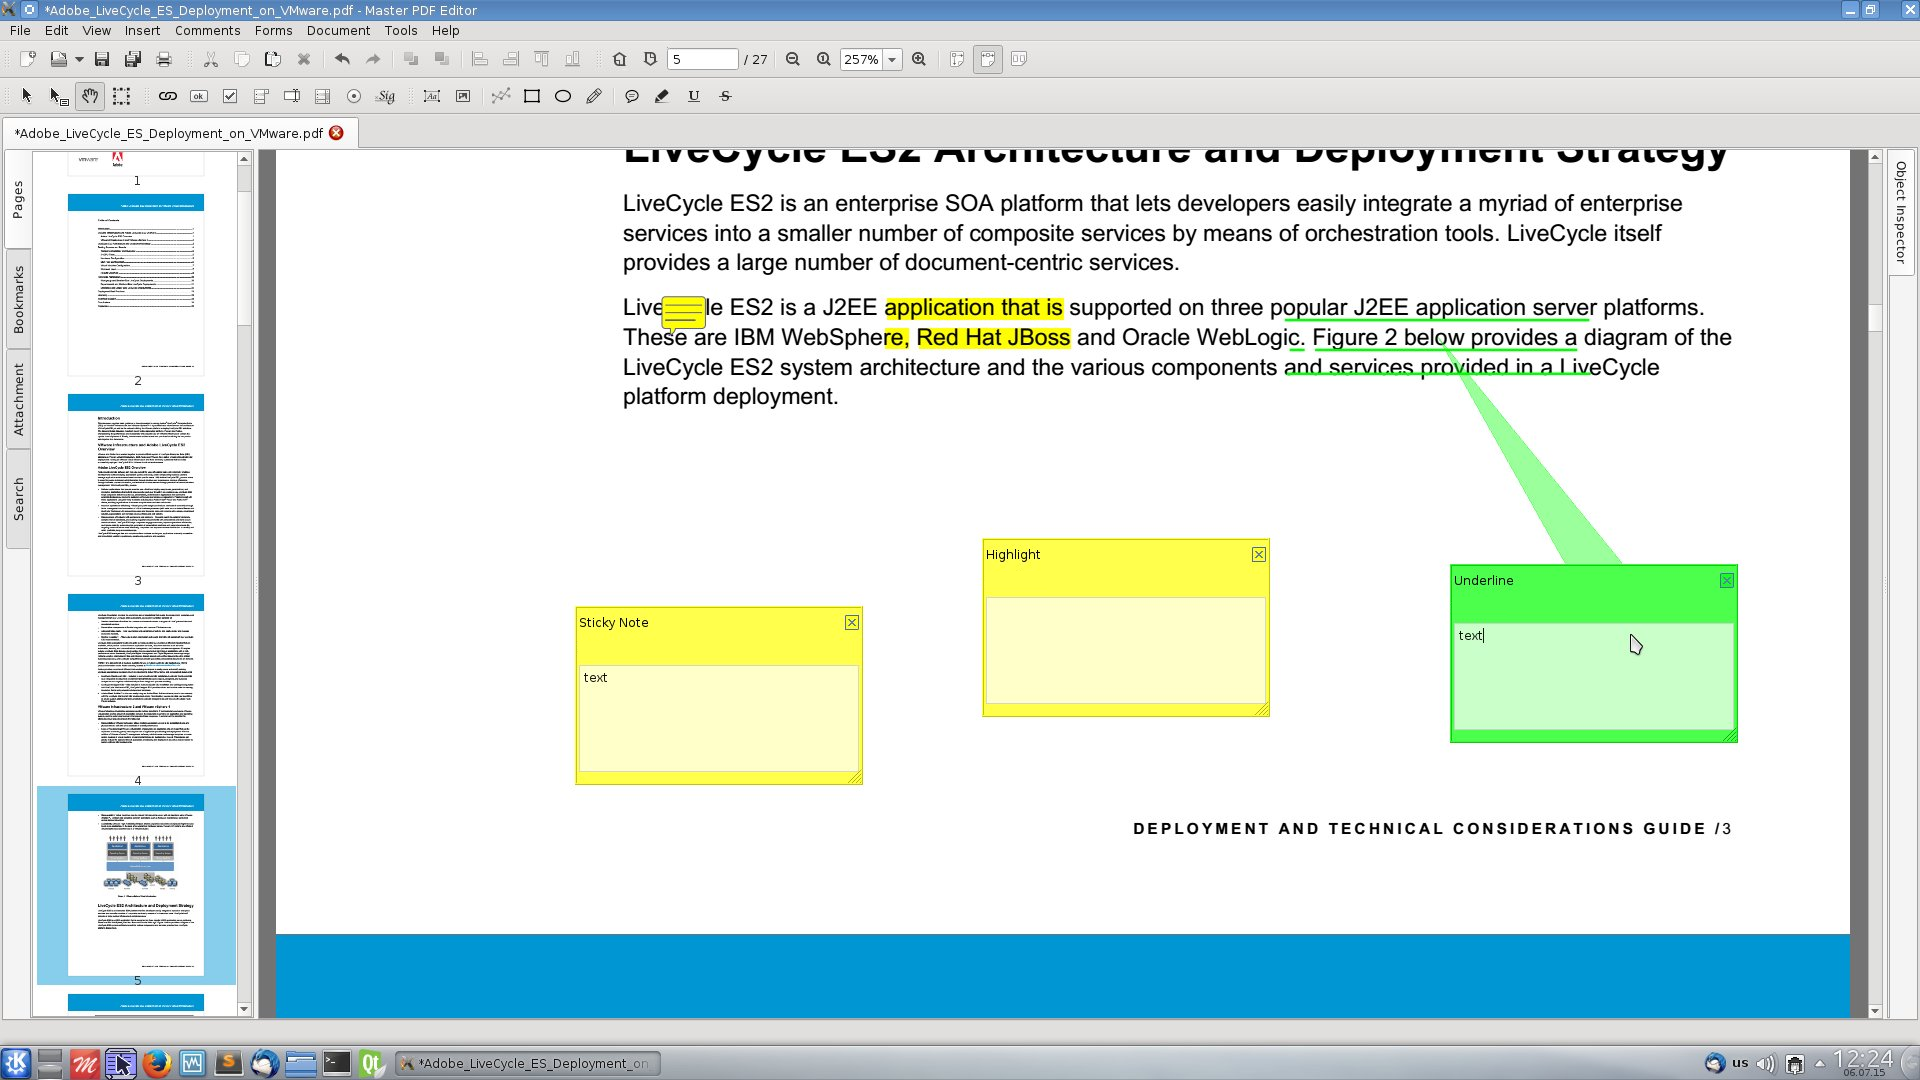Image resolution: width=1920 pixels, height=1080 pixels.
Task: Print the document
Action: coord(164,59)
